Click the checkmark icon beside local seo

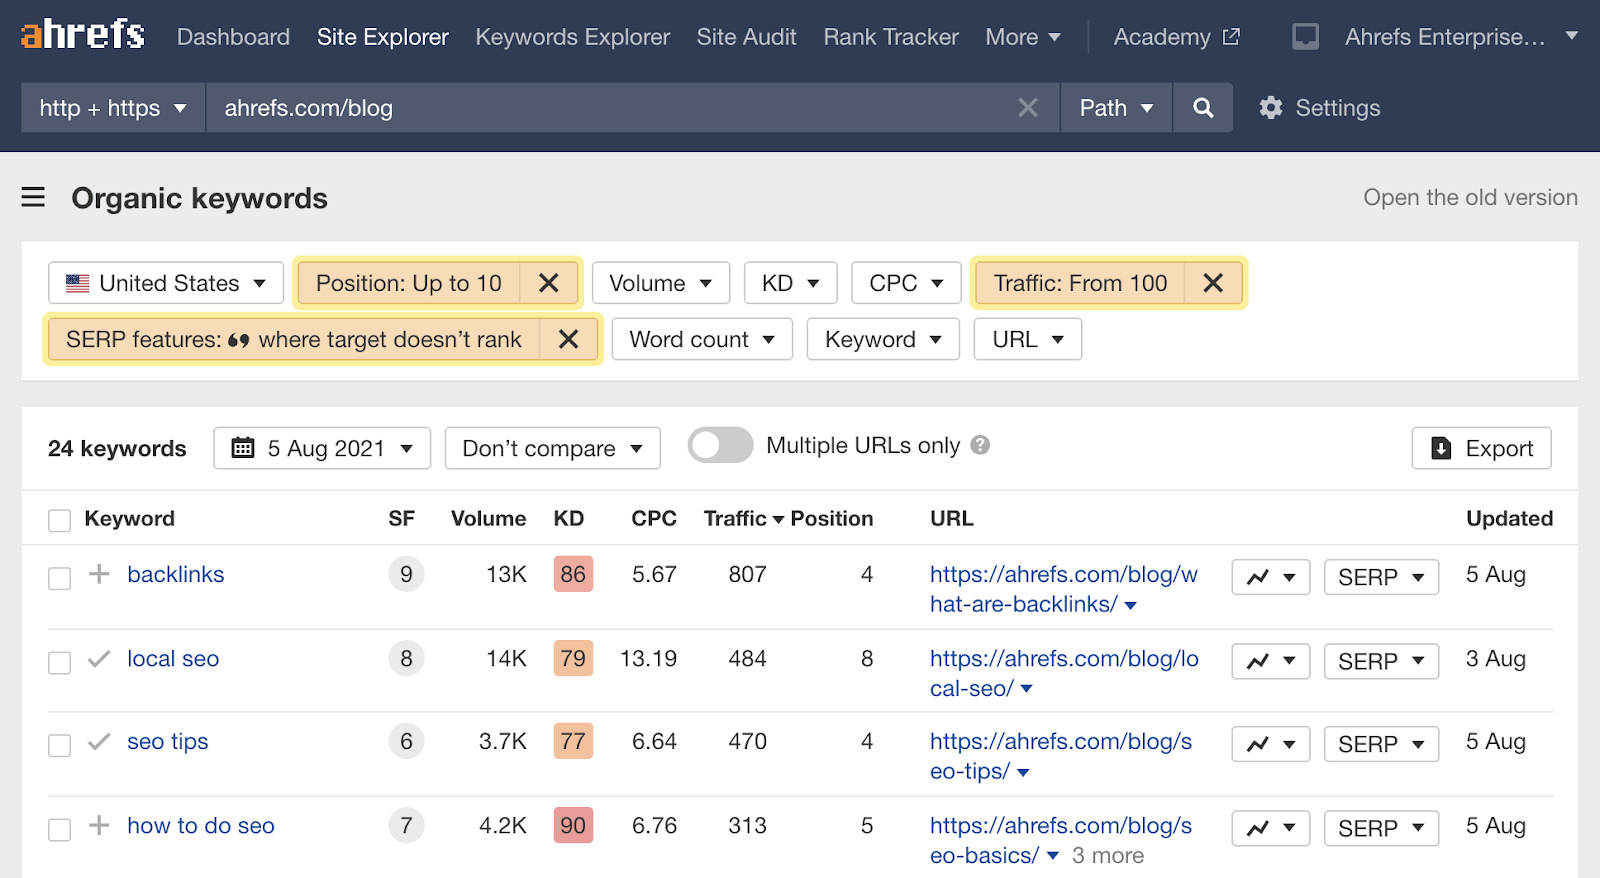click(99, 659)
